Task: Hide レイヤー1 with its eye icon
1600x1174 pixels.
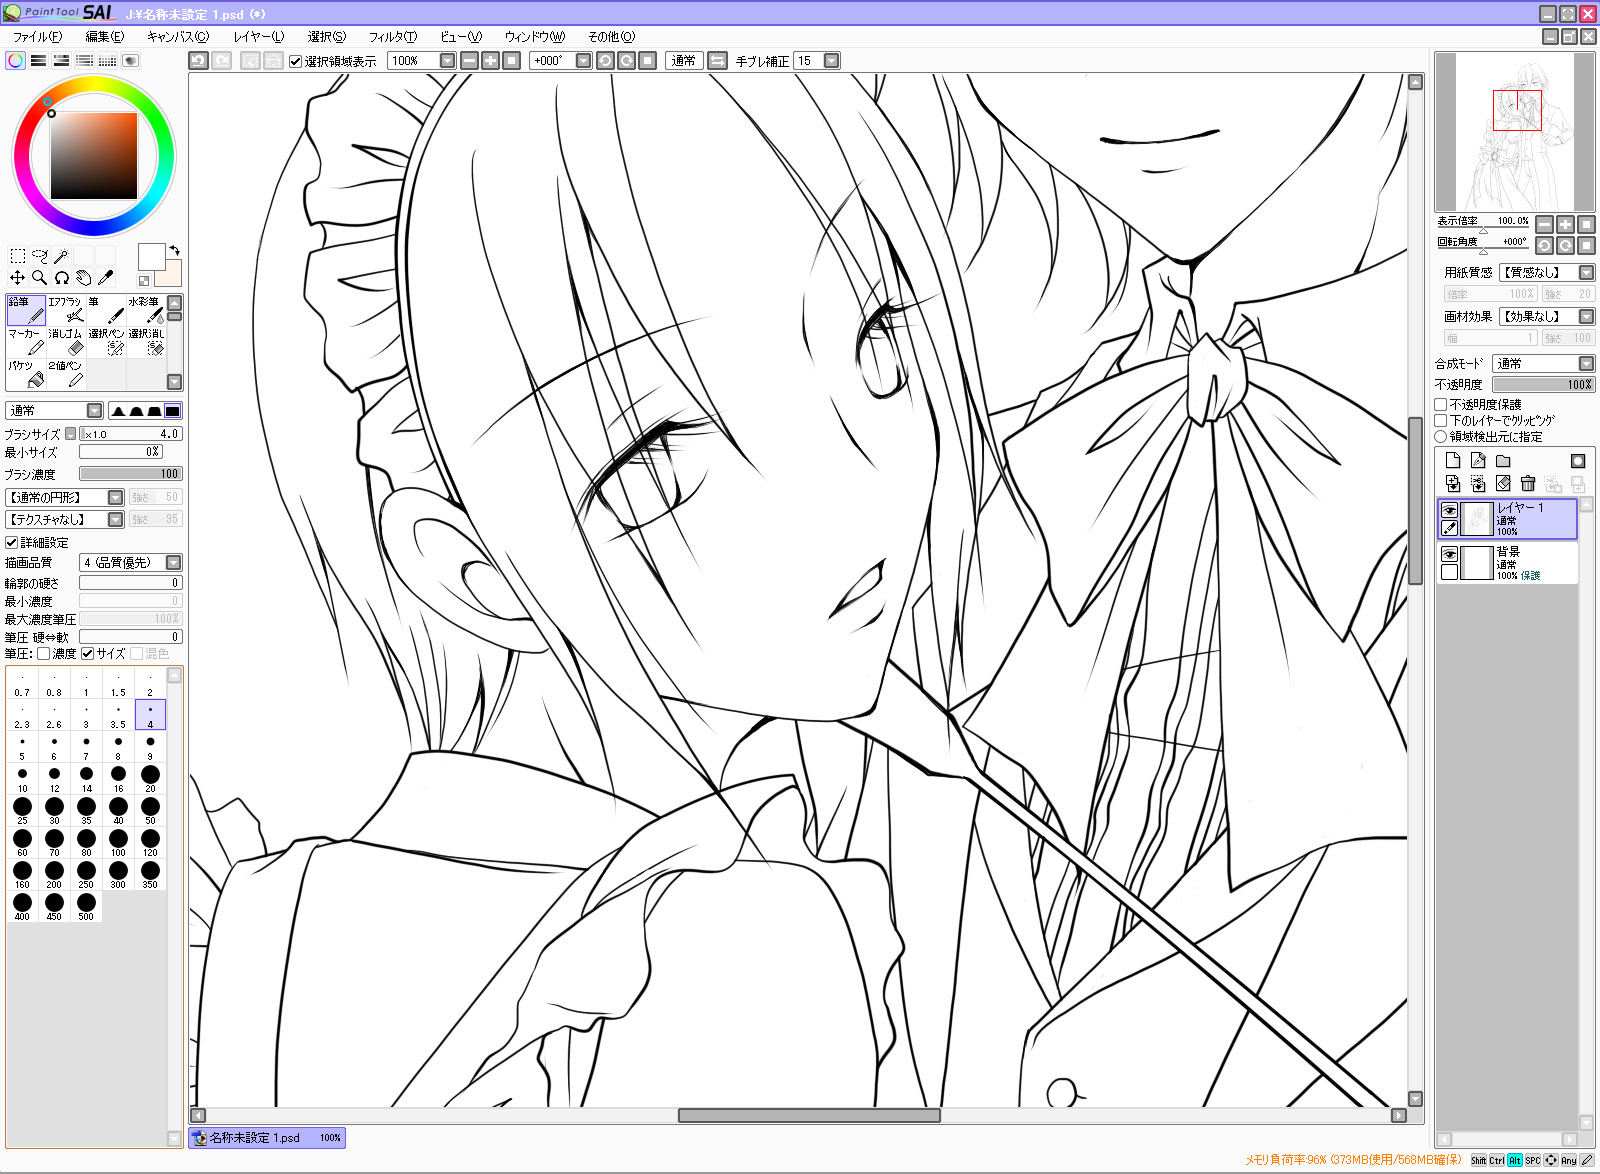Action: coord(1449,510)
